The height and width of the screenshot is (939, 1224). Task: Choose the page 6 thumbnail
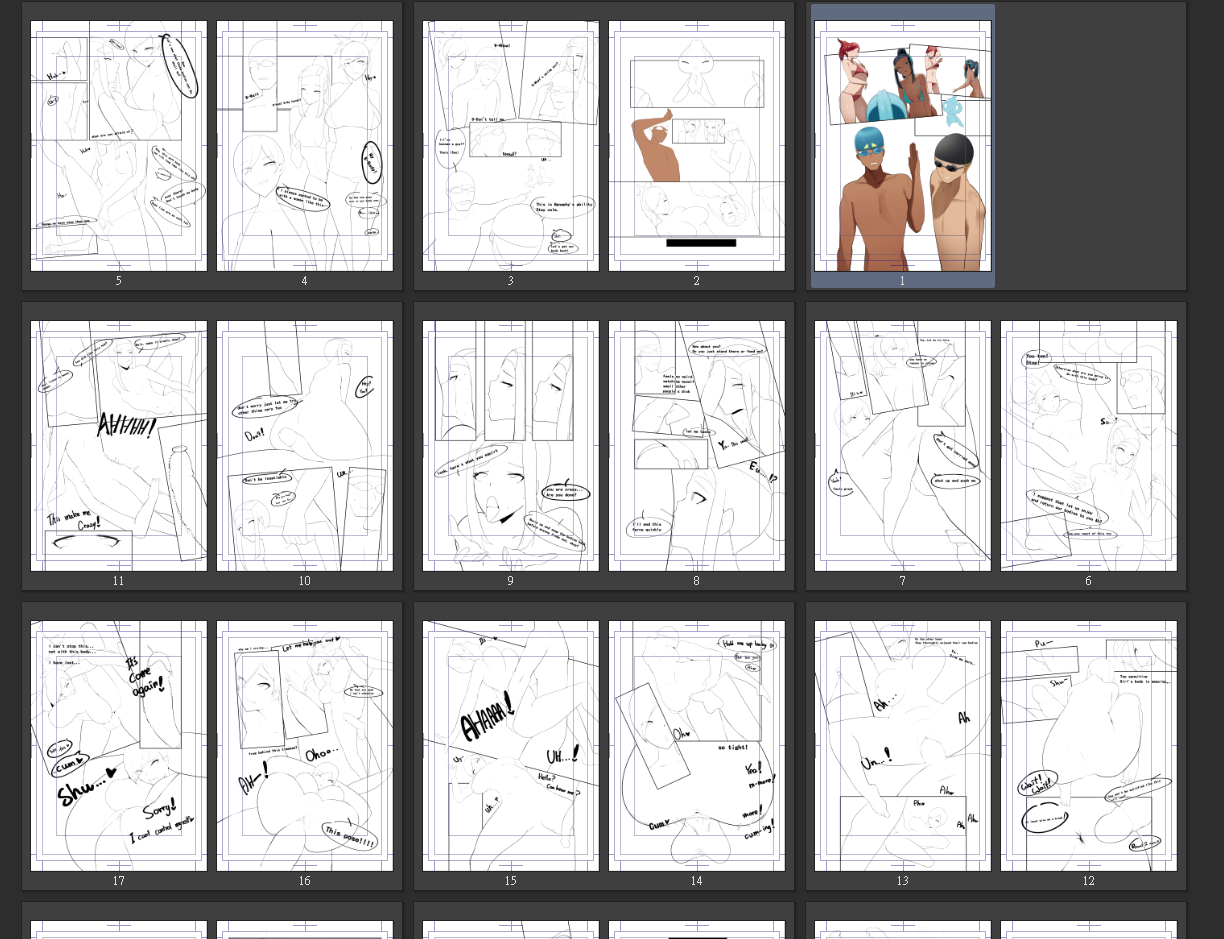click(1089, 446)
